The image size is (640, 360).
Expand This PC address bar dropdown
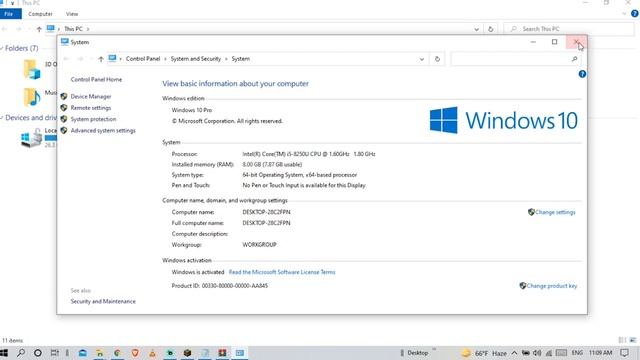coord(476,29)
